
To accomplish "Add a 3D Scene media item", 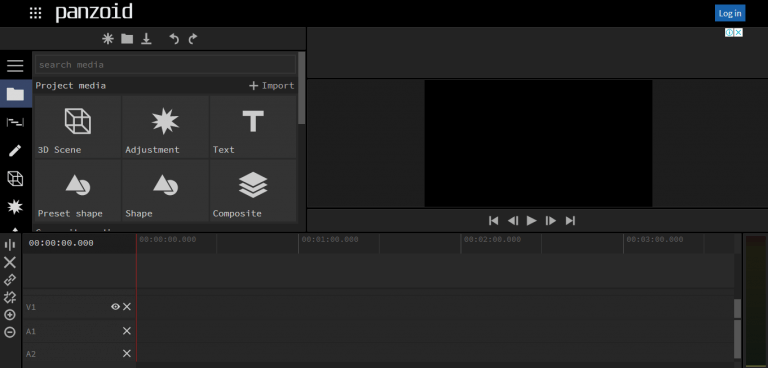I will tap(78, 126).
